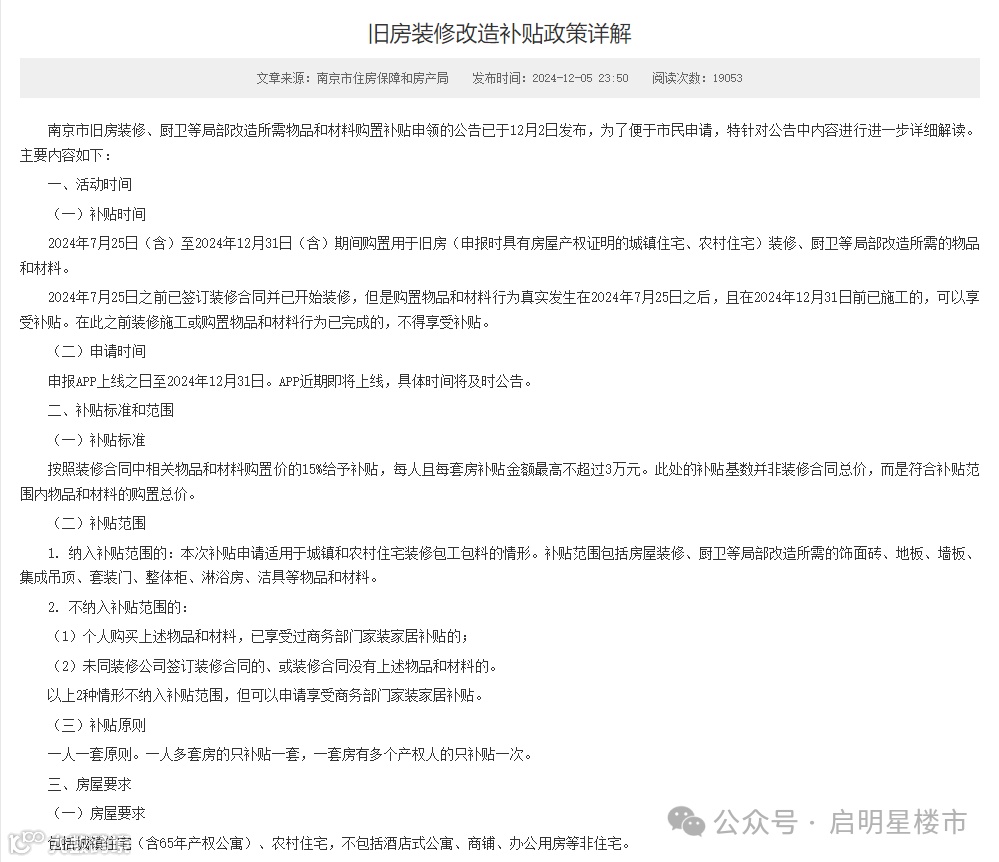Click the heading 三、房屋要求

point(90,784)
